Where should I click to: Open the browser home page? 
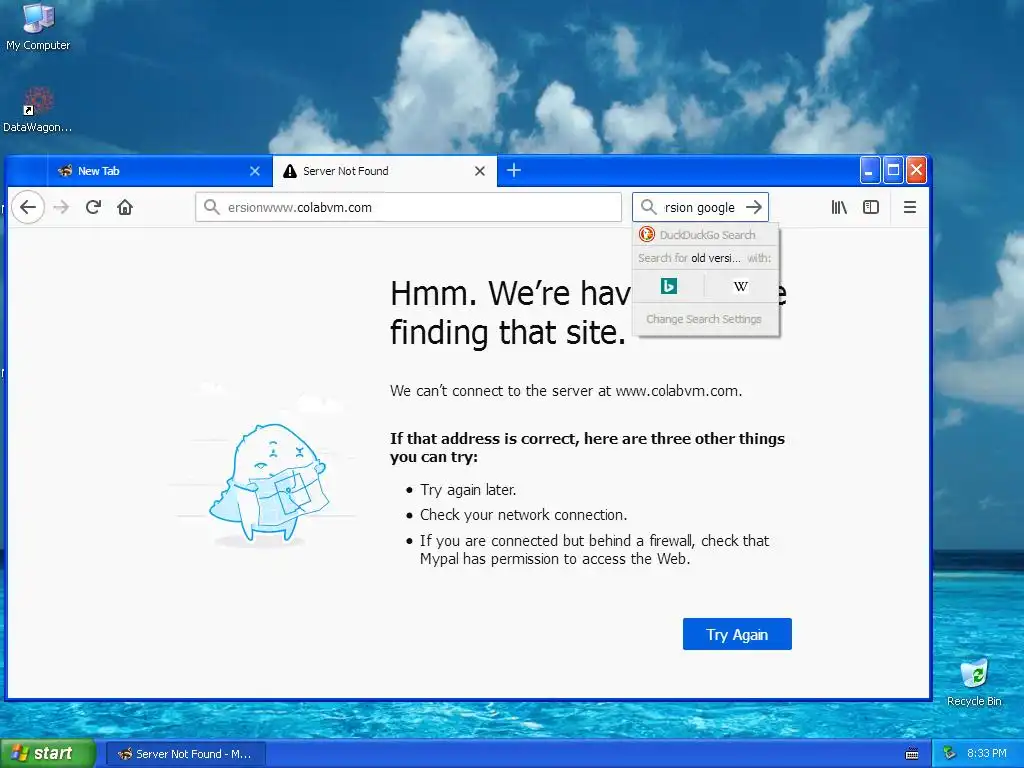[125, 208]
